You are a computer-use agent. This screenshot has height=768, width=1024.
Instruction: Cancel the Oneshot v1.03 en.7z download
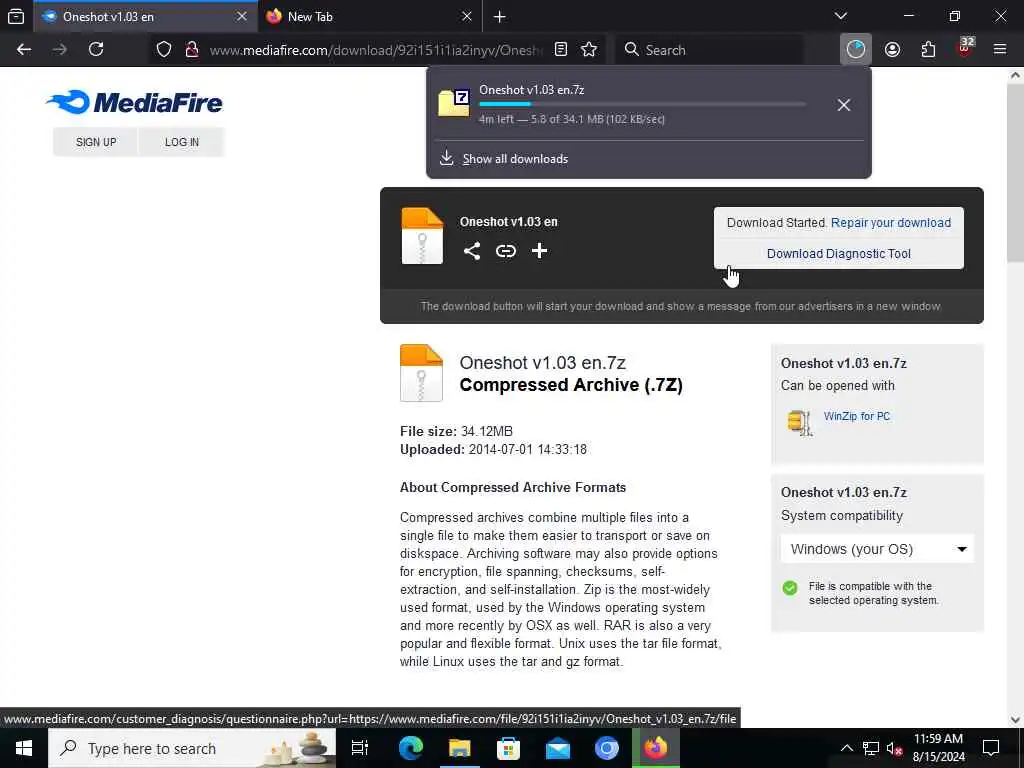tap(844, 104)
